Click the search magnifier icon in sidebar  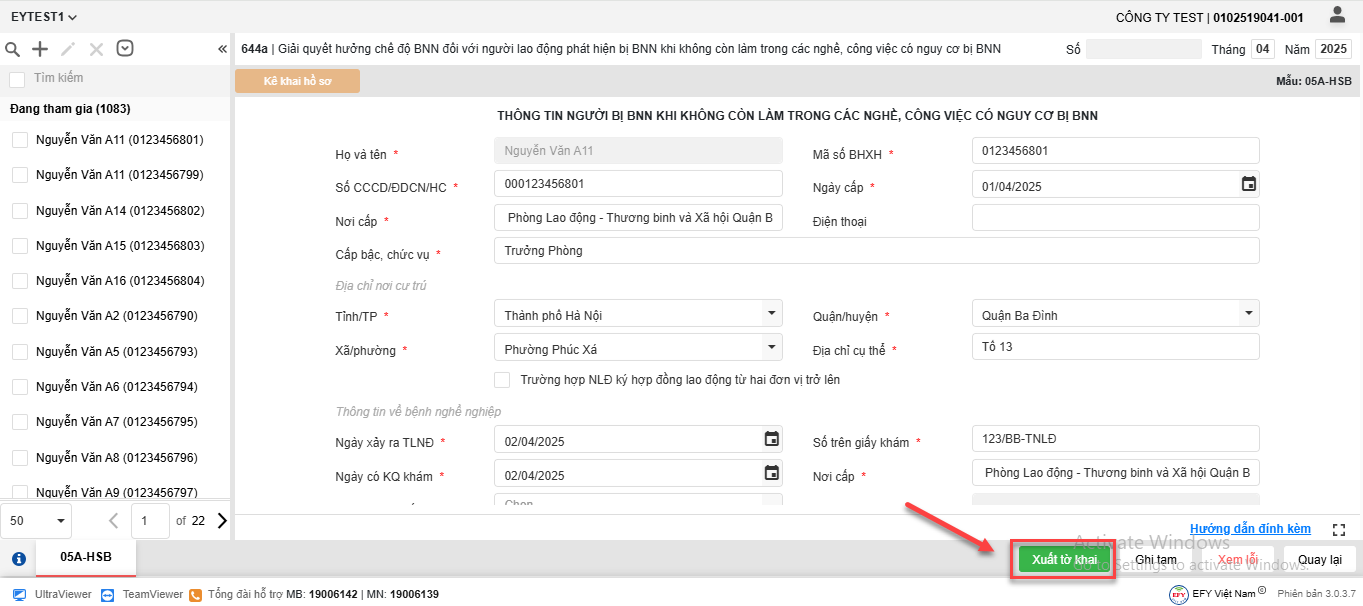[13, 49]
